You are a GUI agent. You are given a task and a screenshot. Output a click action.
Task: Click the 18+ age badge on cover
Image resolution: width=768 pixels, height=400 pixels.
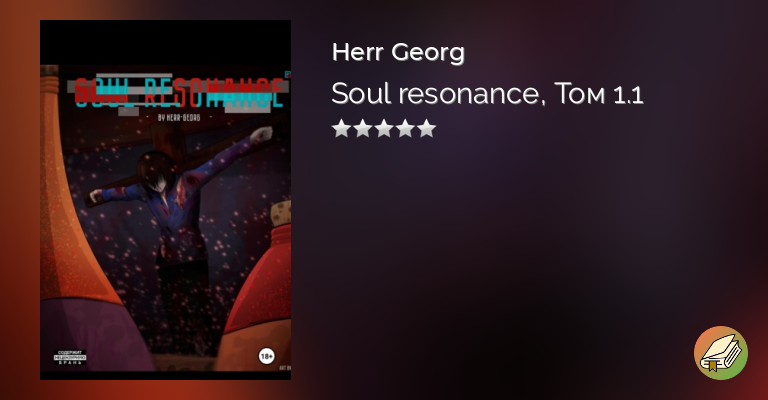(x=266, y=356)
